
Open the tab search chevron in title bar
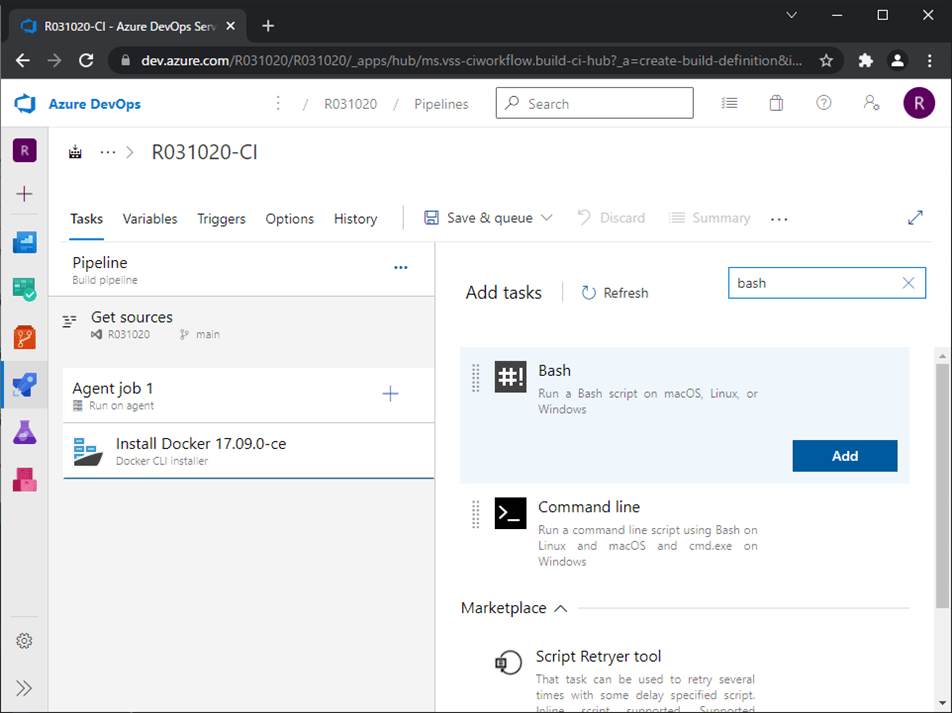click(791, 15)
